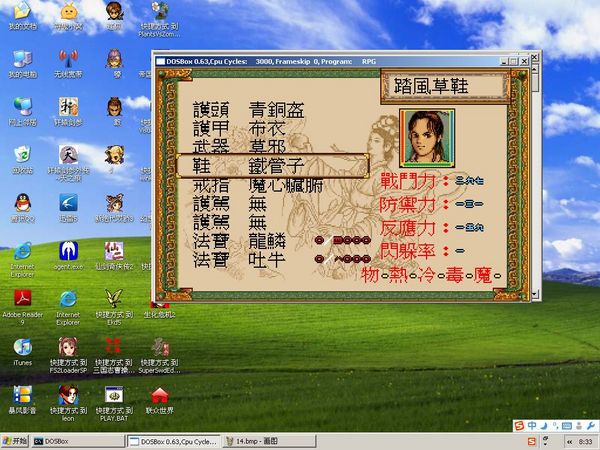This screenshot has height=450, width=600.
Task: Switch to DOSBox 0.63 Cpu Cycles taskbar button
Action: coord(174,441)
